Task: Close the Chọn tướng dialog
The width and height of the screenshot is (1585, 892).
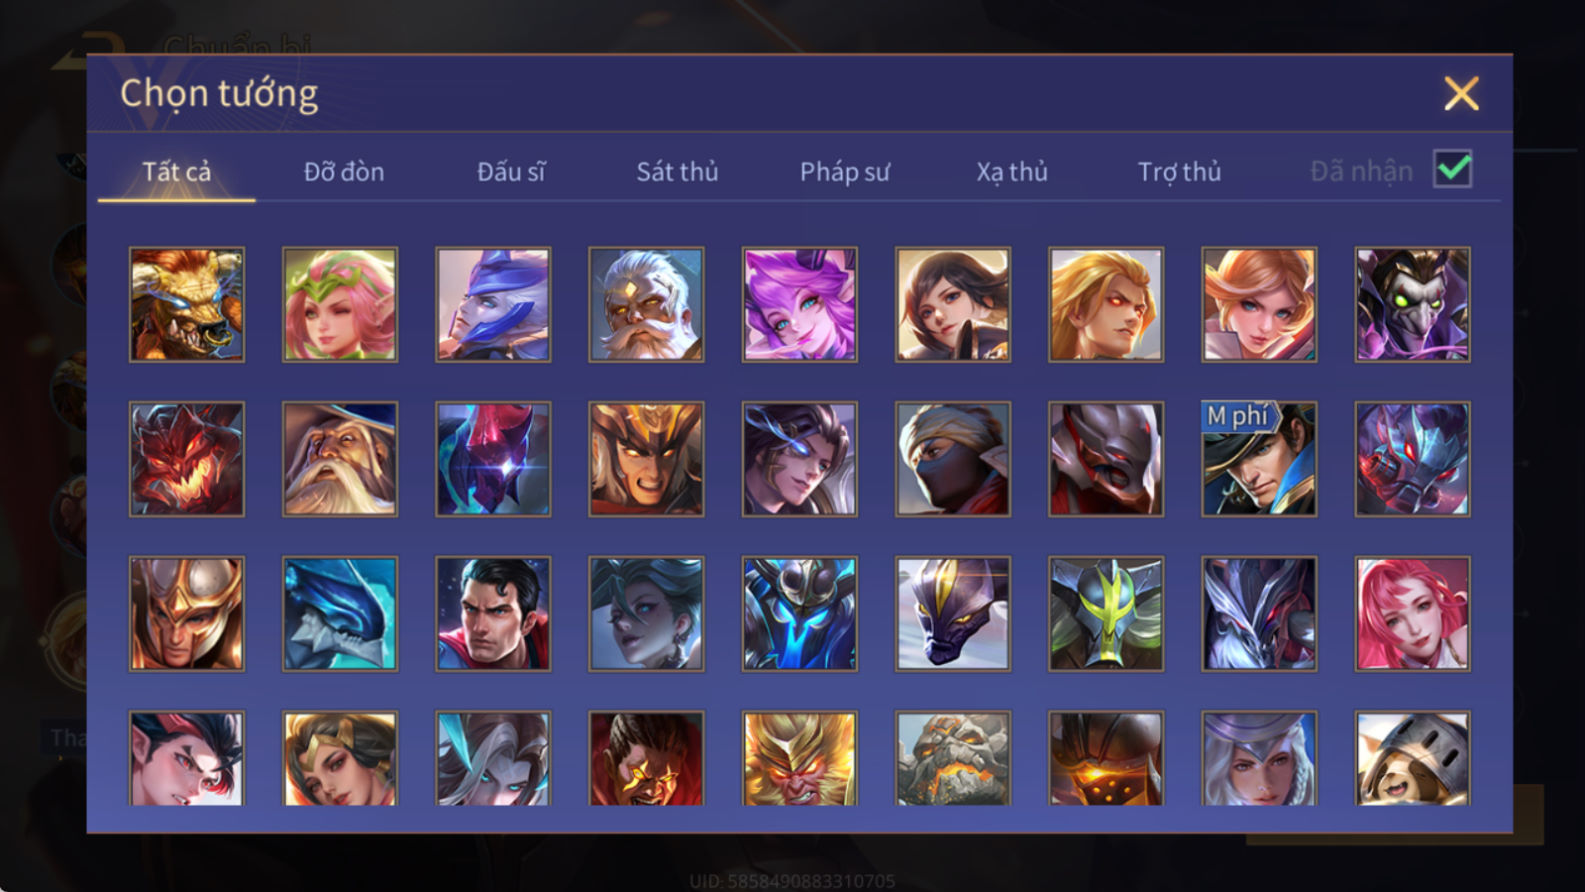Action: pos(1461,94)
